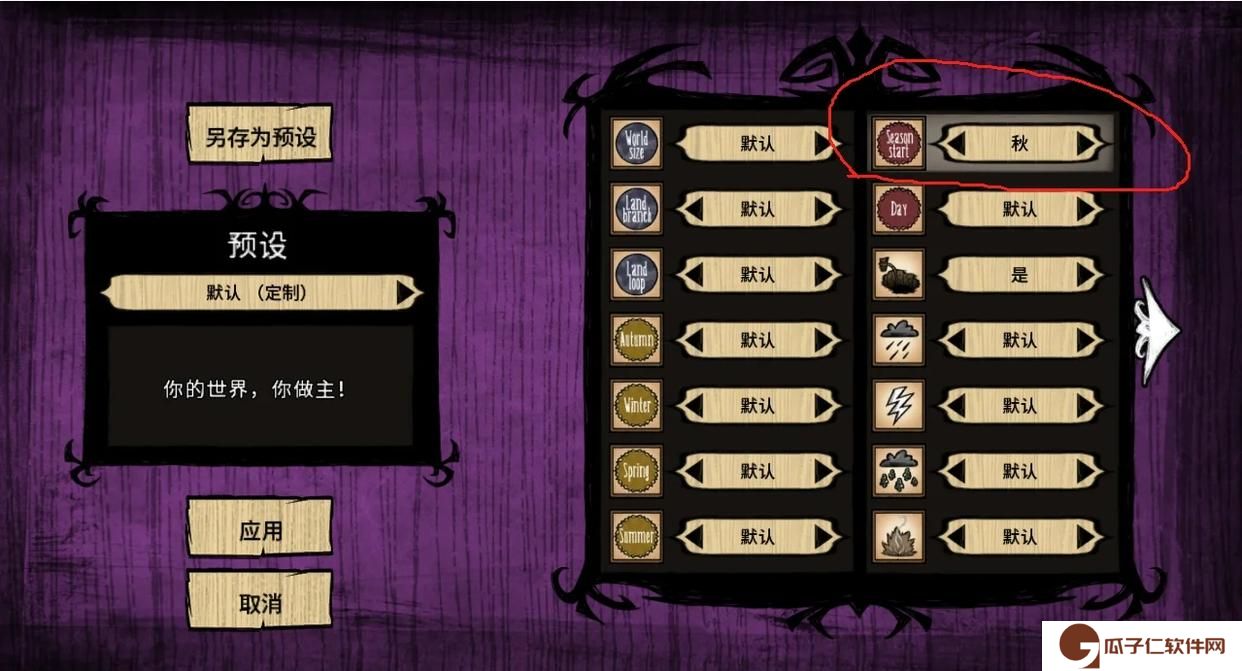Screen dimensions: 1242x671
Task: Advance Season start value with right arrow
Action: tap(1086, 144)
